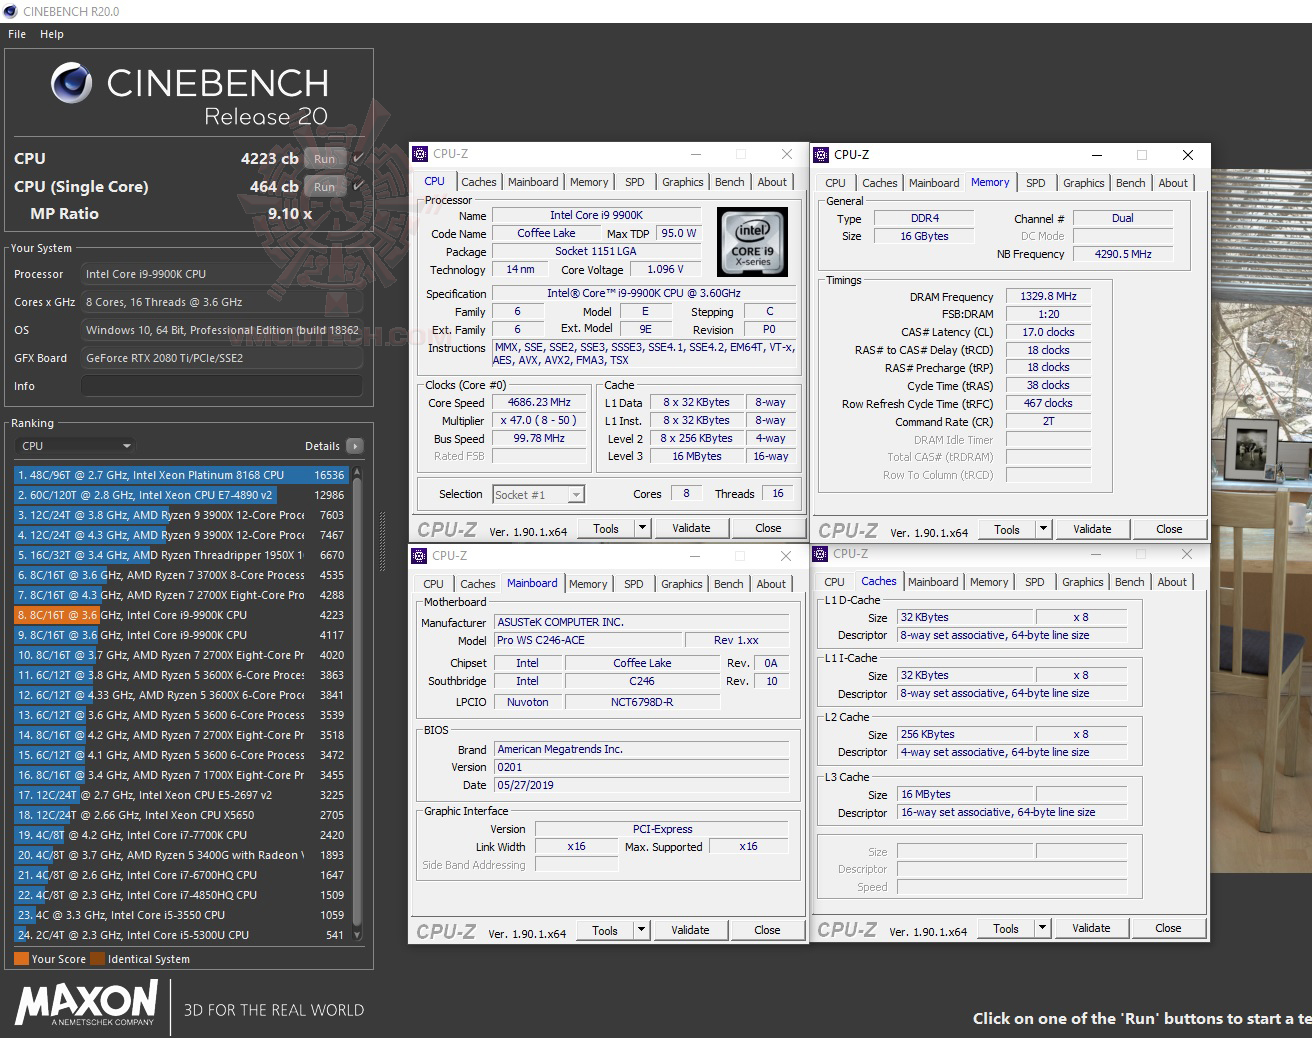This screenshot has width=1312, height=1038.
Task: Click the MAXON logo at bottom left
Action: pyautogui.click(x=85, y=1005)
